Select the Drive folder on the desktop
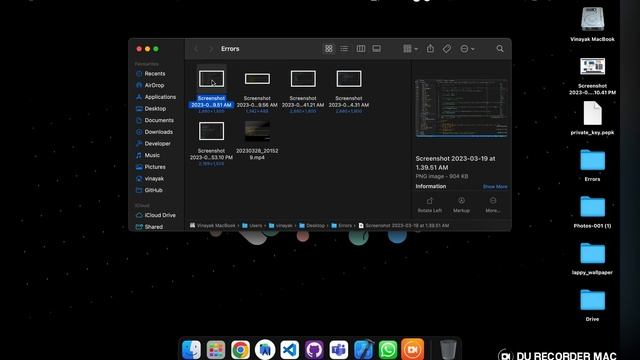Image resolution: width=640 pixels, height=360 pixels. 592,300
